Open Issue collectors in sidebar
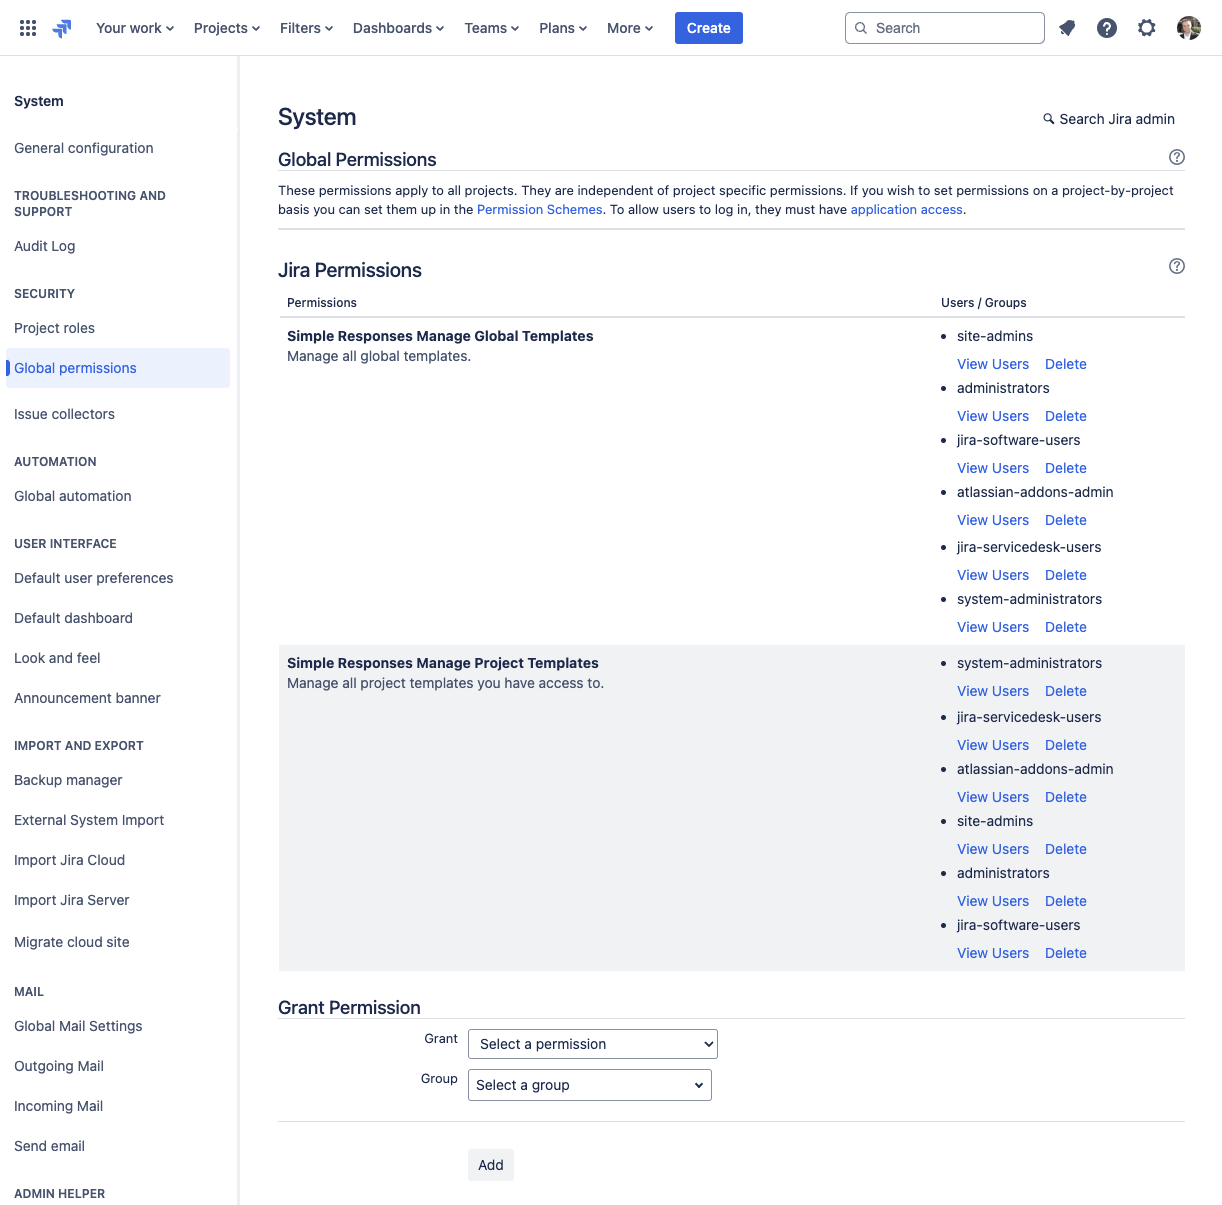 tap(65, 414)
